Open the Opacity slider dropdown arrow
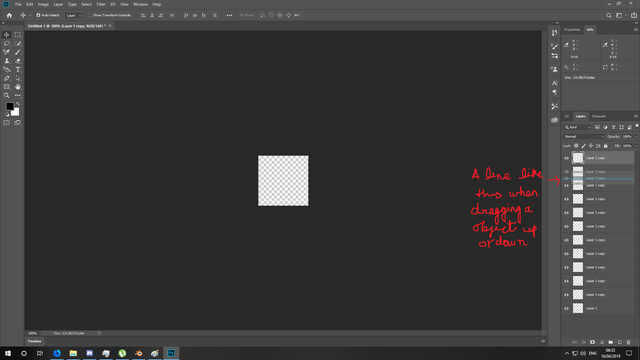640x360 pixels. (x=636, y=136)
